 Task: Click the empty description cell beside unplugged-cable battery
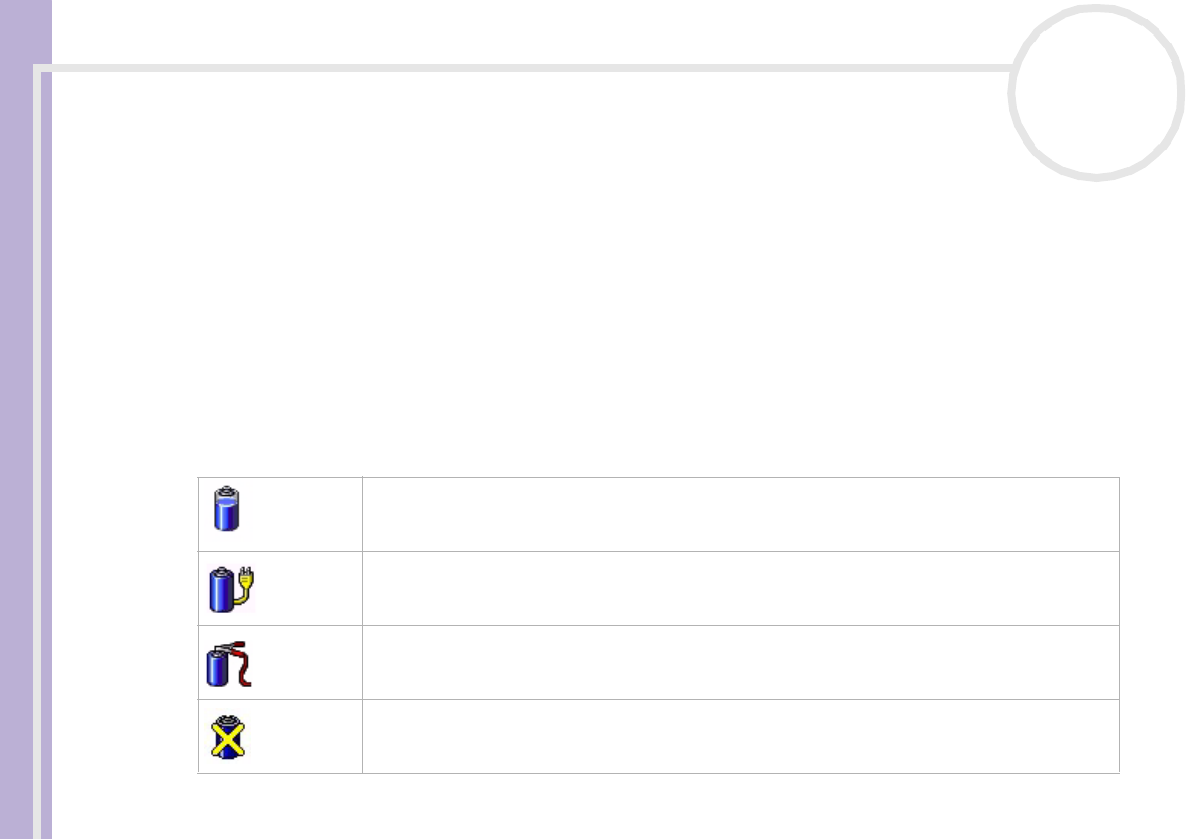click(740, 663)
